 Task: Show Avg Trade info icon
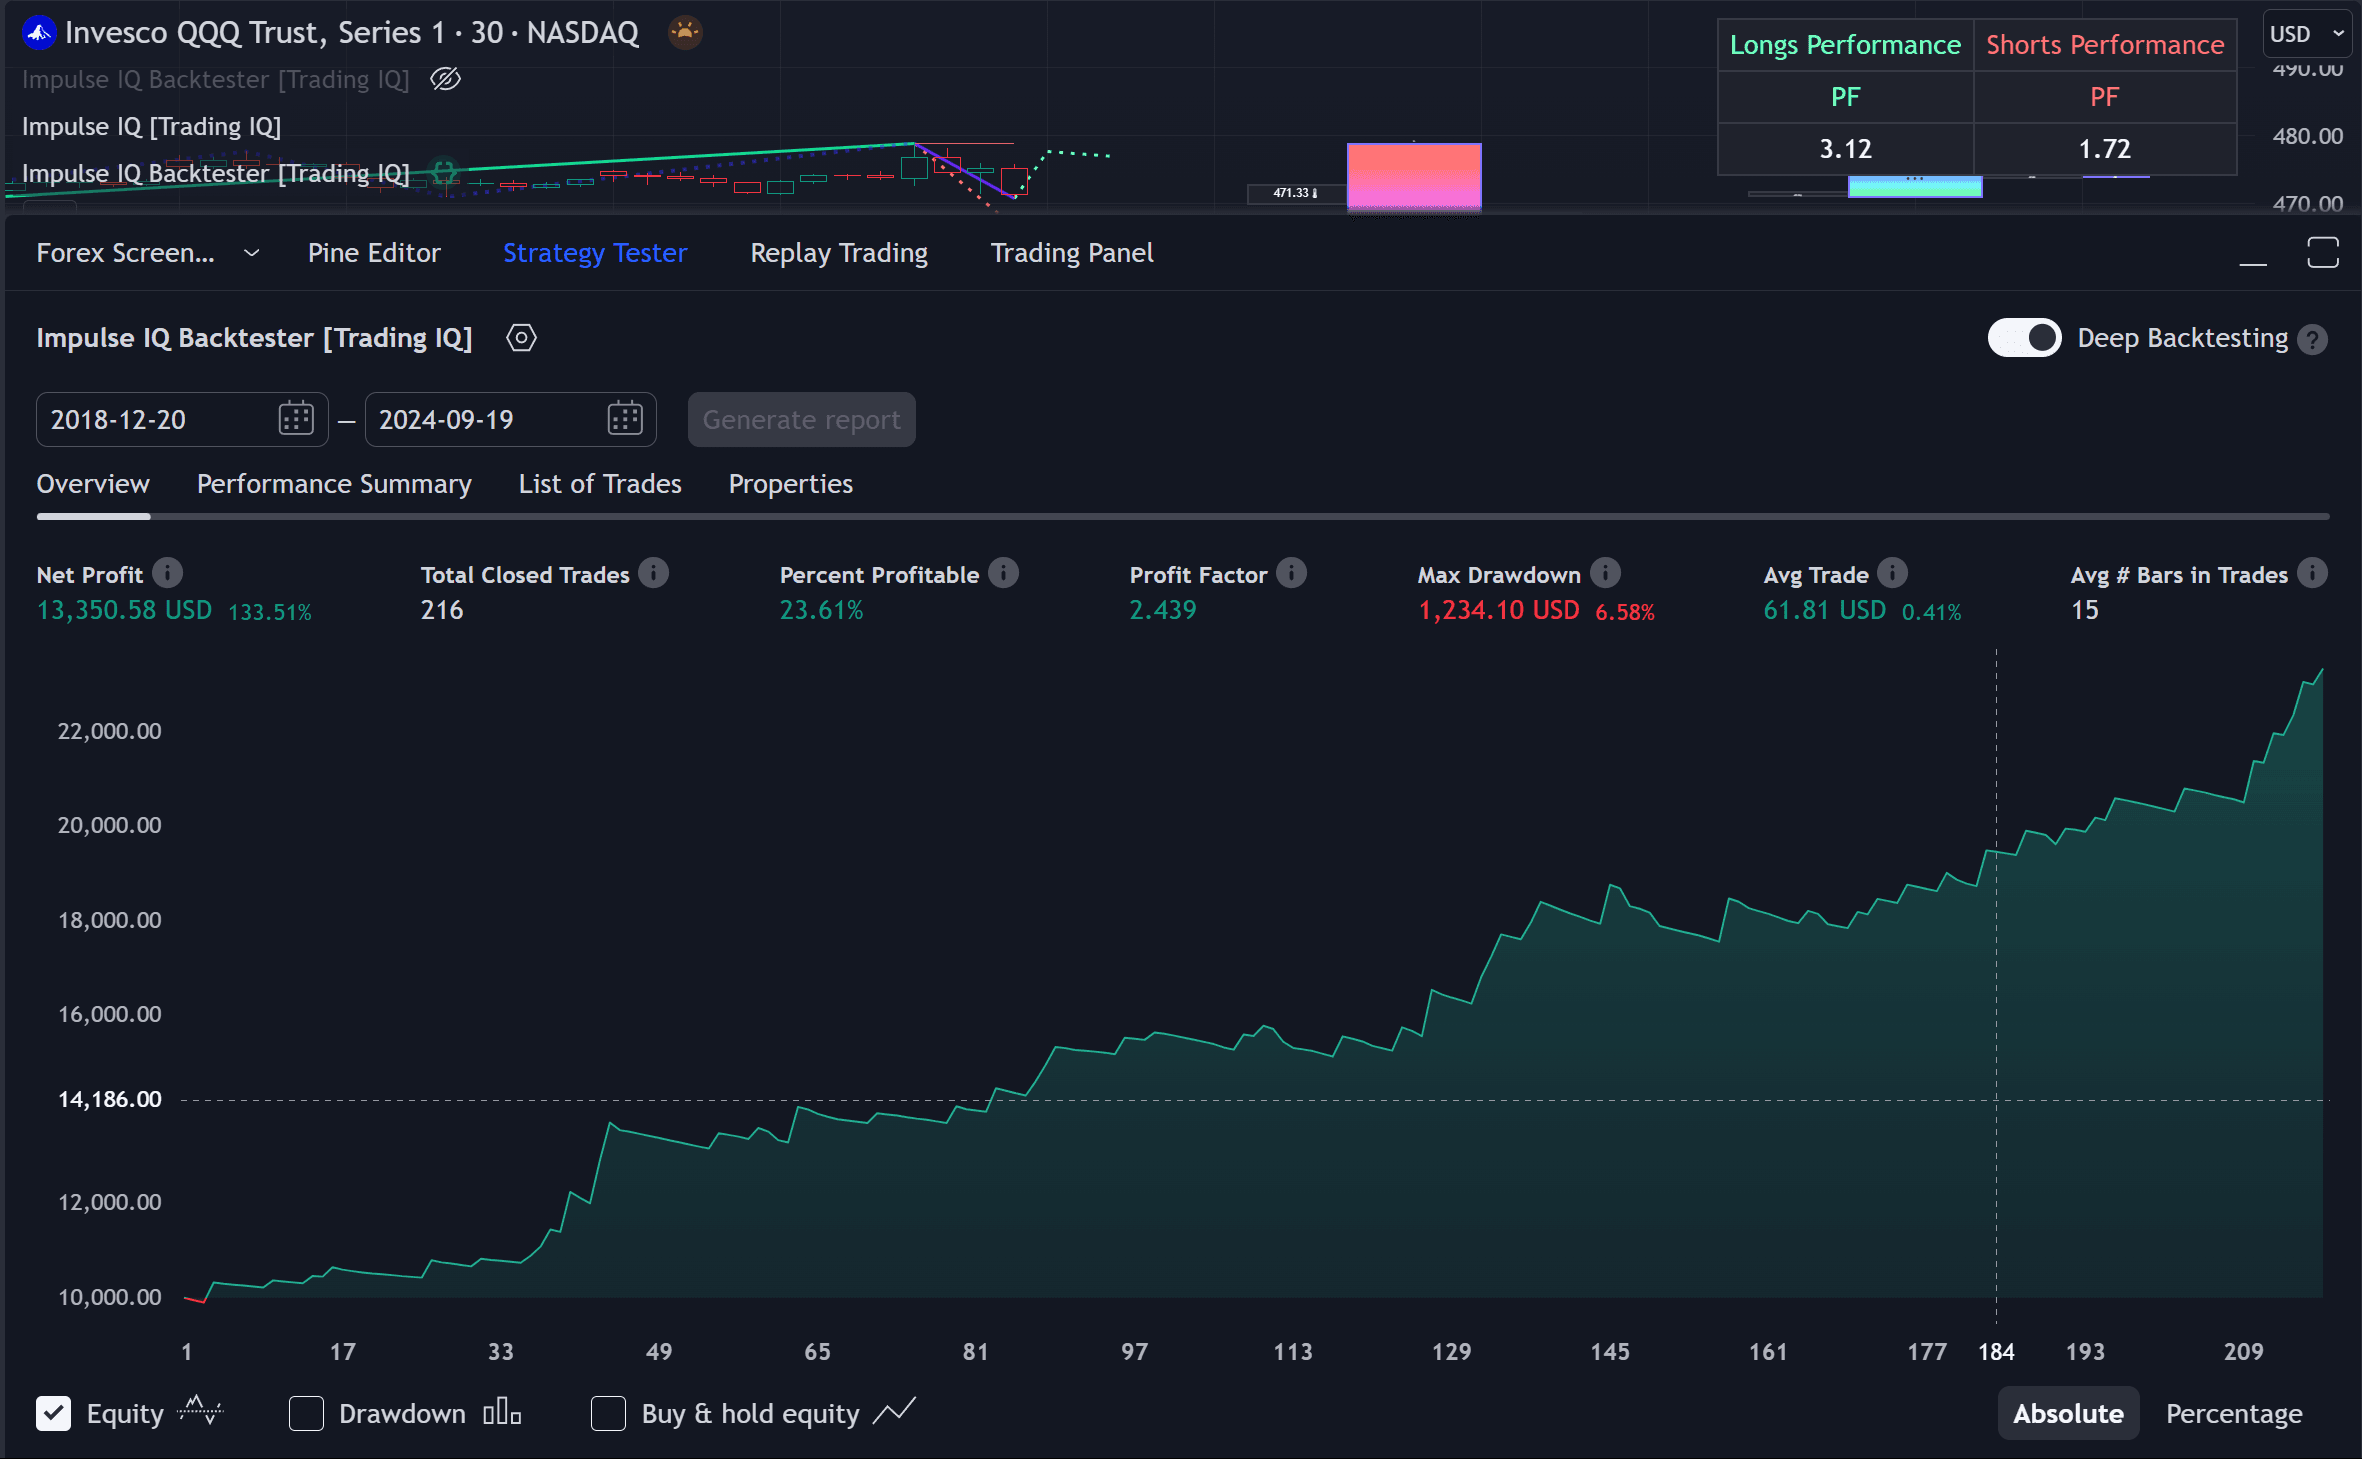click(x=1892, y=573)
